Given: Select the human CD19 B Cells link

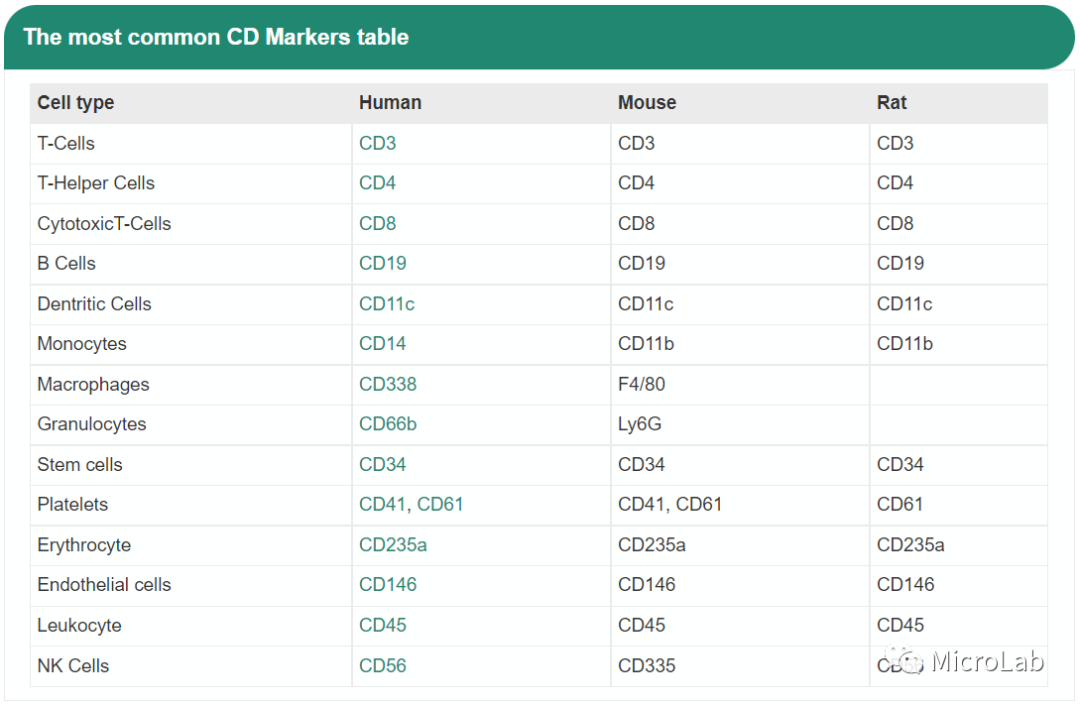Looking at the screenshot, I should tap(383, 263).
